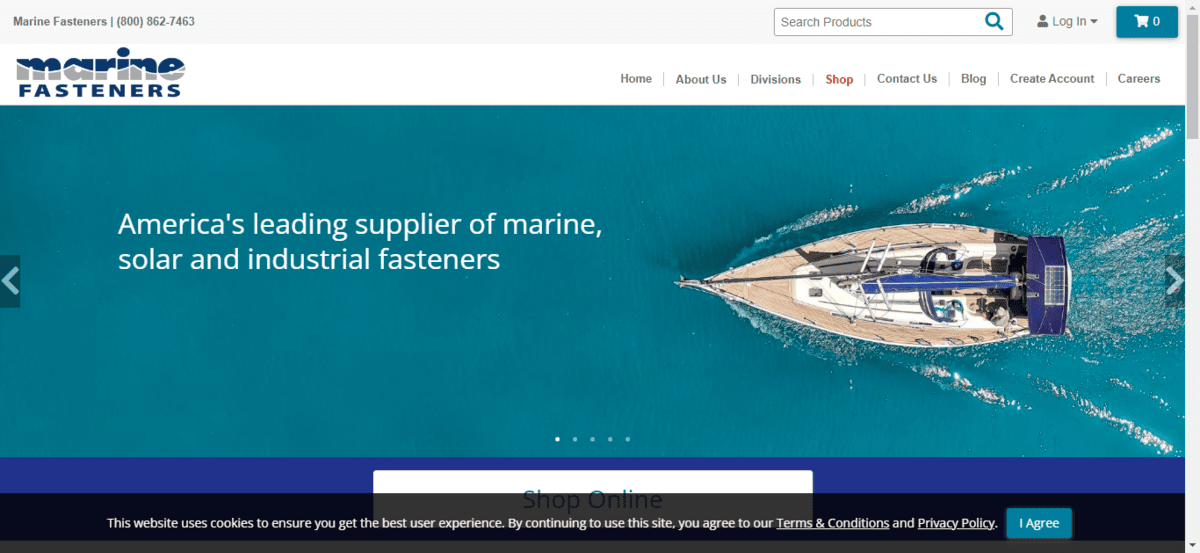The height and width of the screenshot is (553, 1200).
Task: Go to the About Us page
Action: pos(701,79)
